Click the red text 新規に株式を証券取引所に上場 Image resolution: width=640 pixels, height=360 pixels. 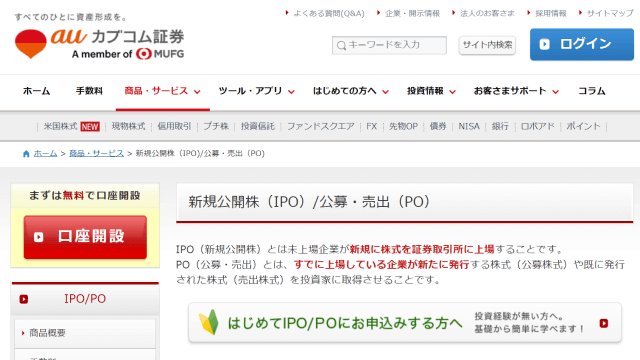422,249
